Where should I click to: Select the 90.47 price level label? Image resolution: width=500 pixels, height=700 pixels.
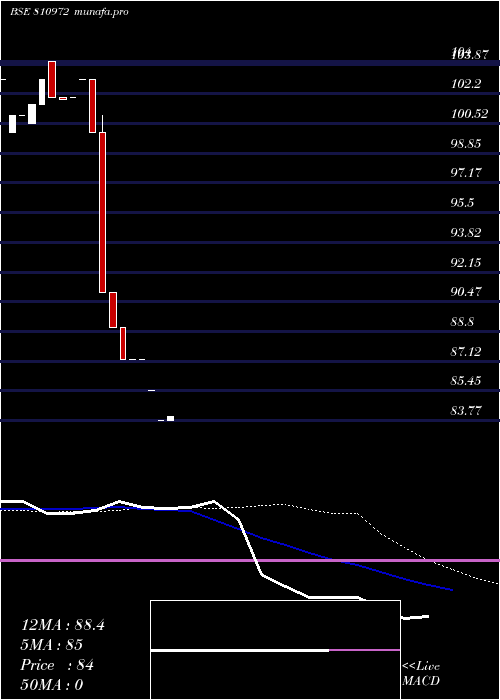pyautogui.click(x=466, y=292)
